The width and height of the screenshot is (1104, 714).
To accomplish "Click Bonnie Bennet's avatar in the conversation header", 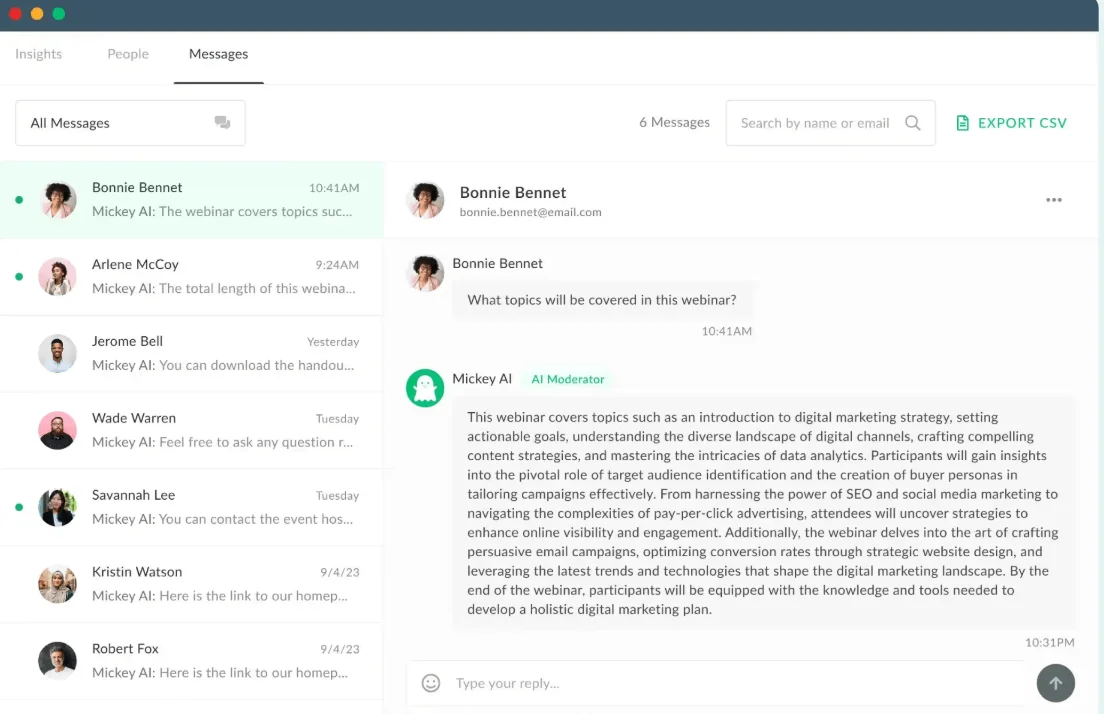I will [426, 199].
